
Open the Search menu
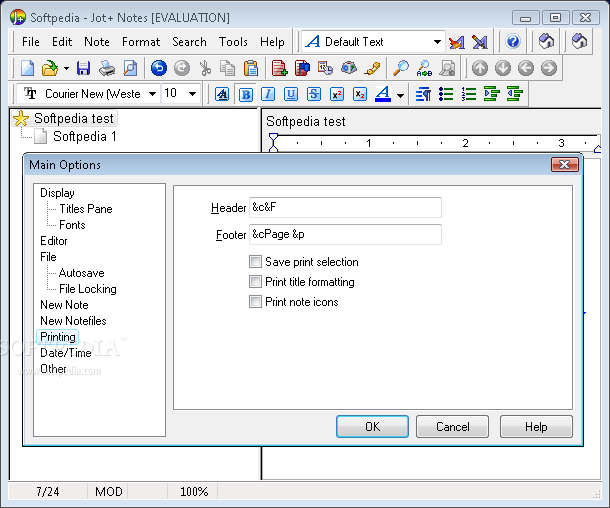(x=189, y=42)
